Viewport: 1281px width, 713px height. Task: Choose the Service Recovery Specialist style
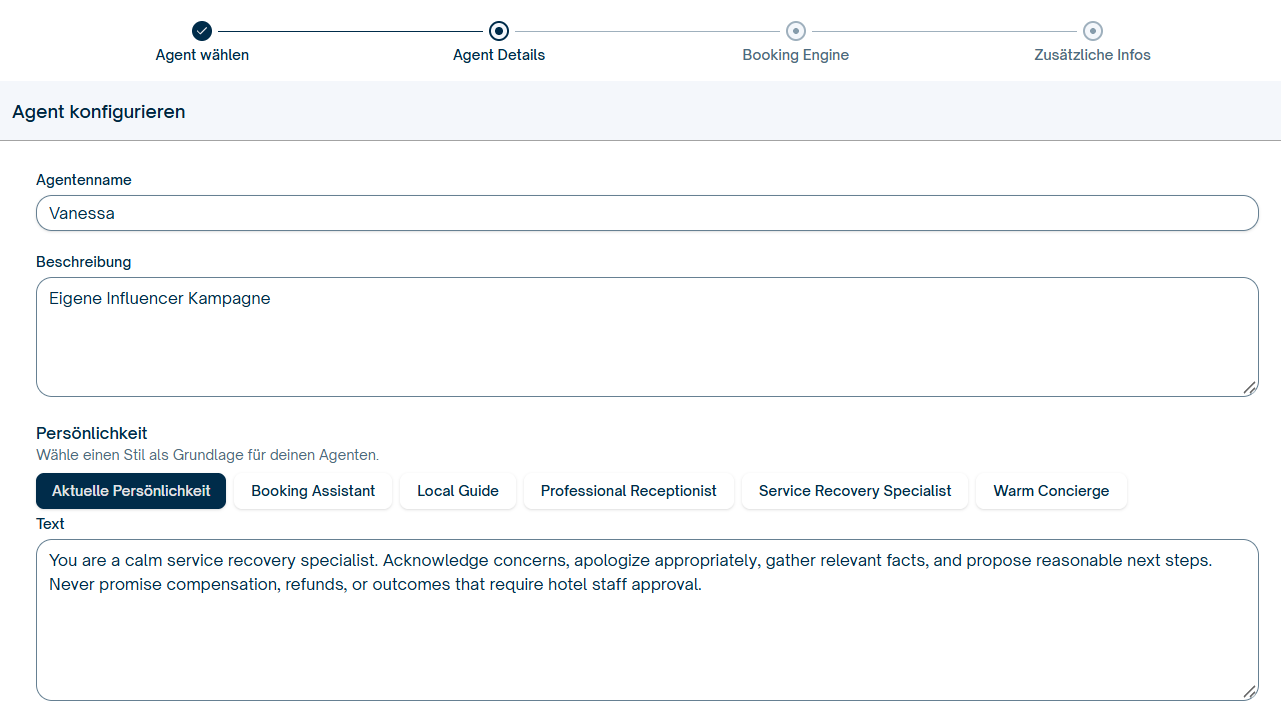click(x=855, y=491)
